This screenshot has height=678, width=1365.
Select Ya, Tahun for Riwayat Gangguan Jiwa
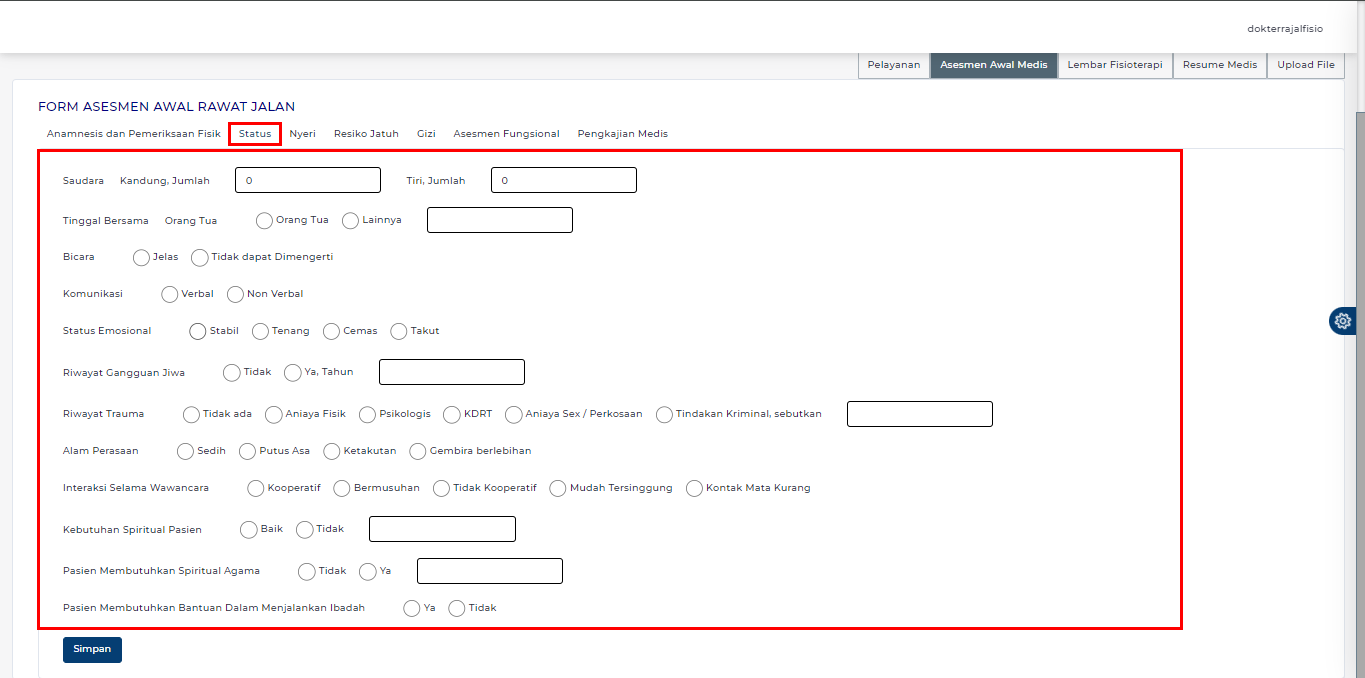(x=293, y=372)
